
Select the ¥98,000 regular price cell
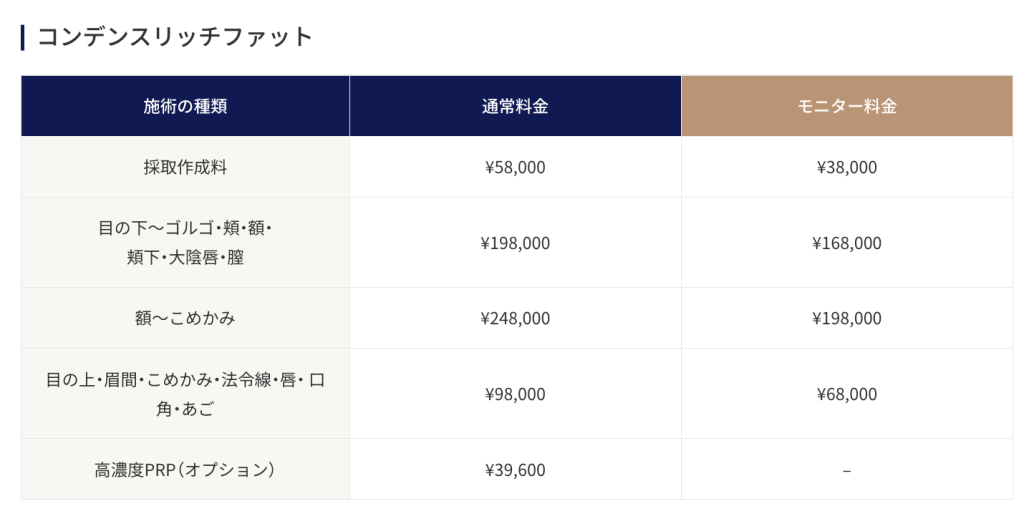point(515,394)
